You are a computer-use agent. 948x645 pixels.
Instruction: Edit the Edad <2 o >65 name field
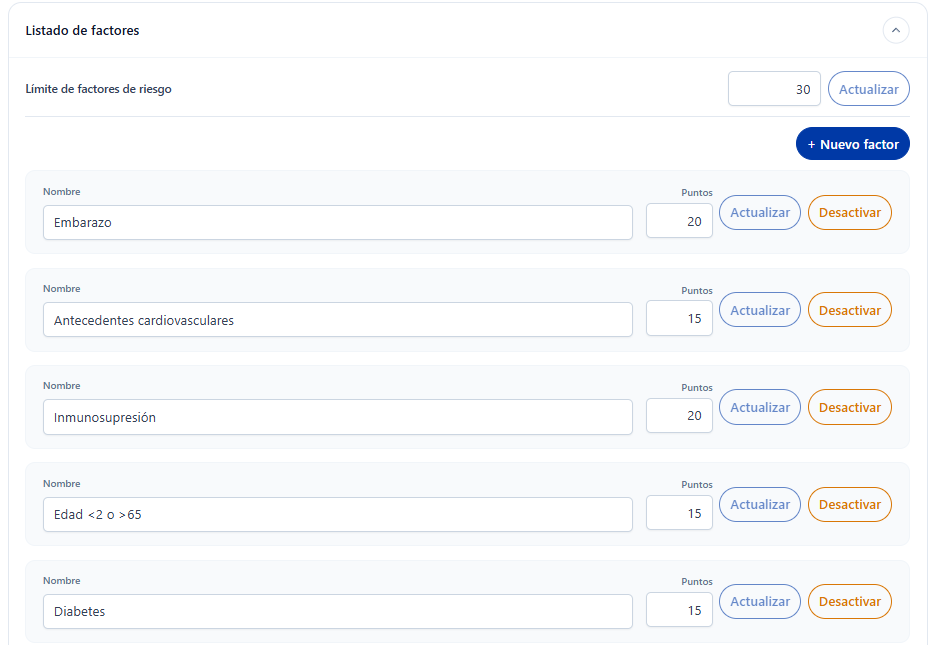pyautogui.click(x=337, y=514)
